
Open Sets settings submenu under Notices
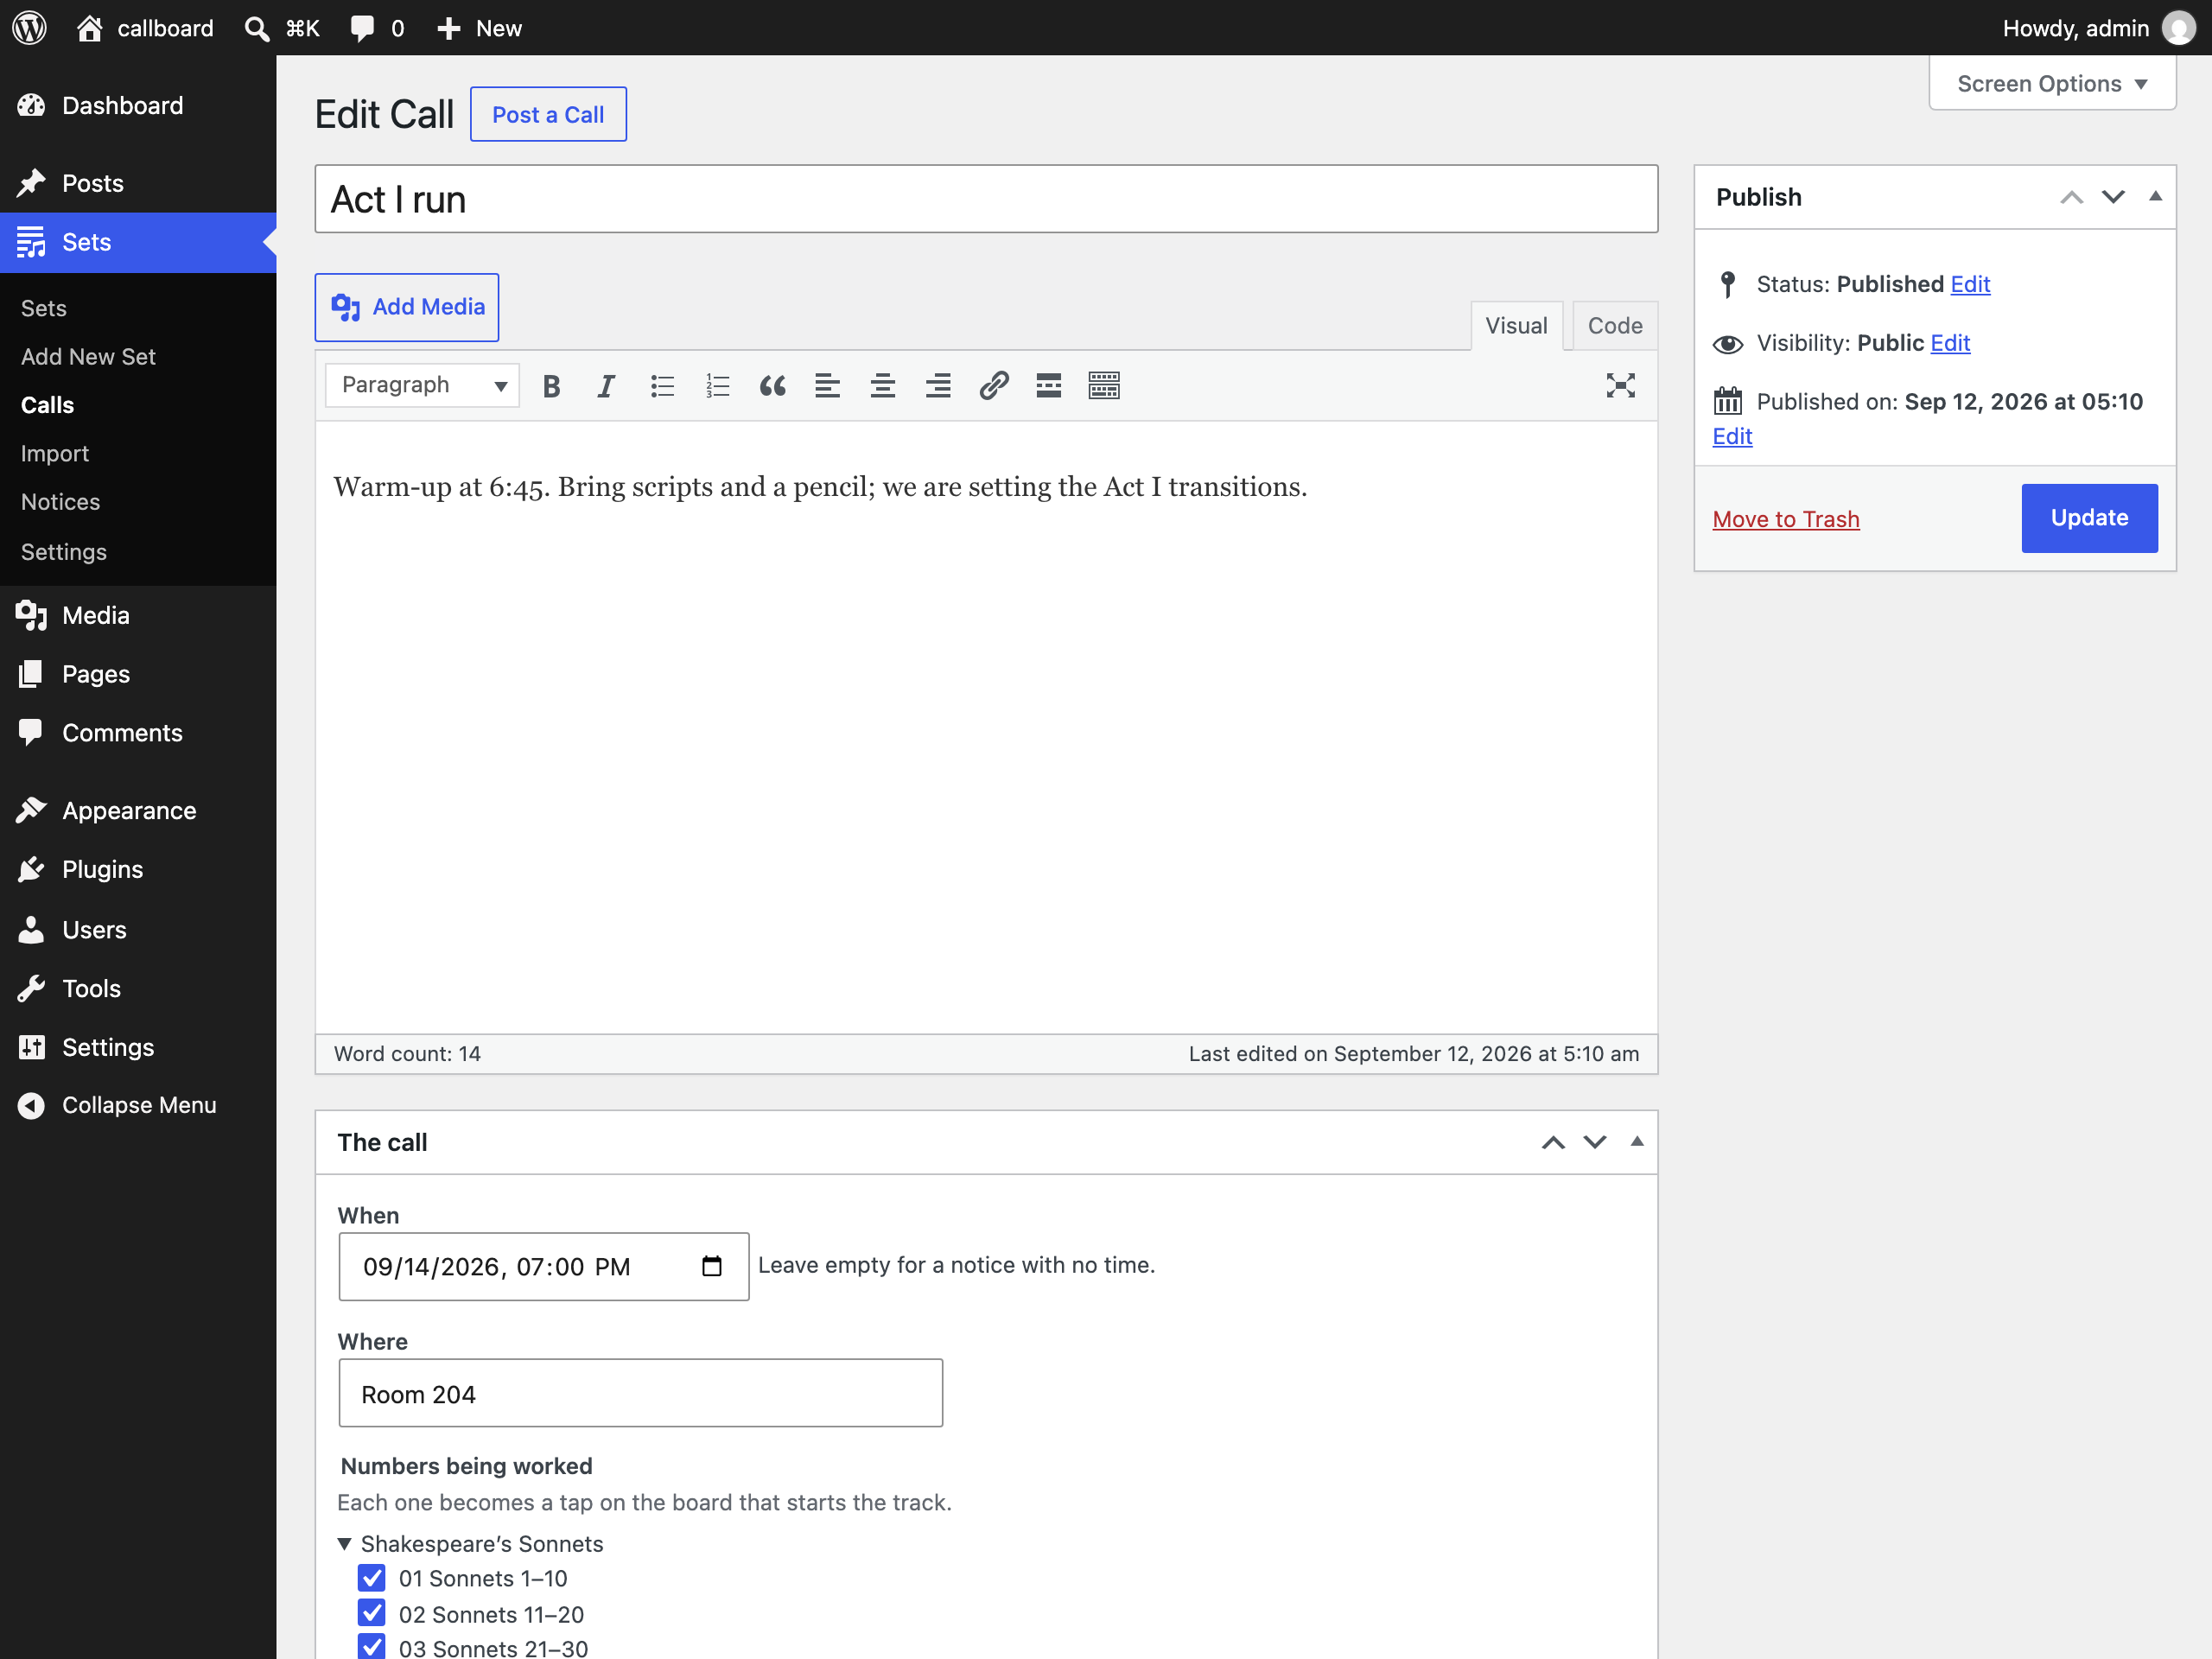(63, 552)
